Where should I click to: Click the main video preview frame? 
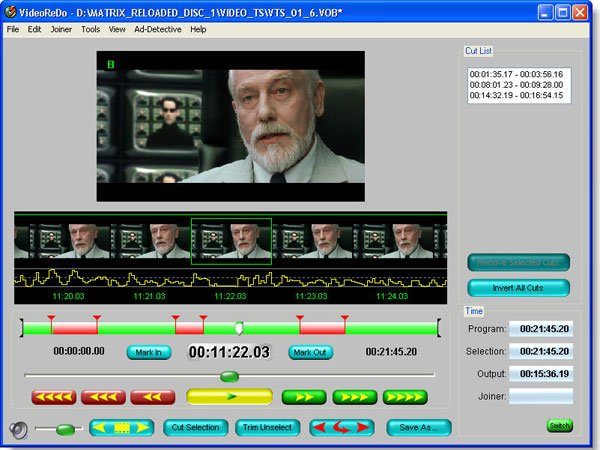click(231, 126)
